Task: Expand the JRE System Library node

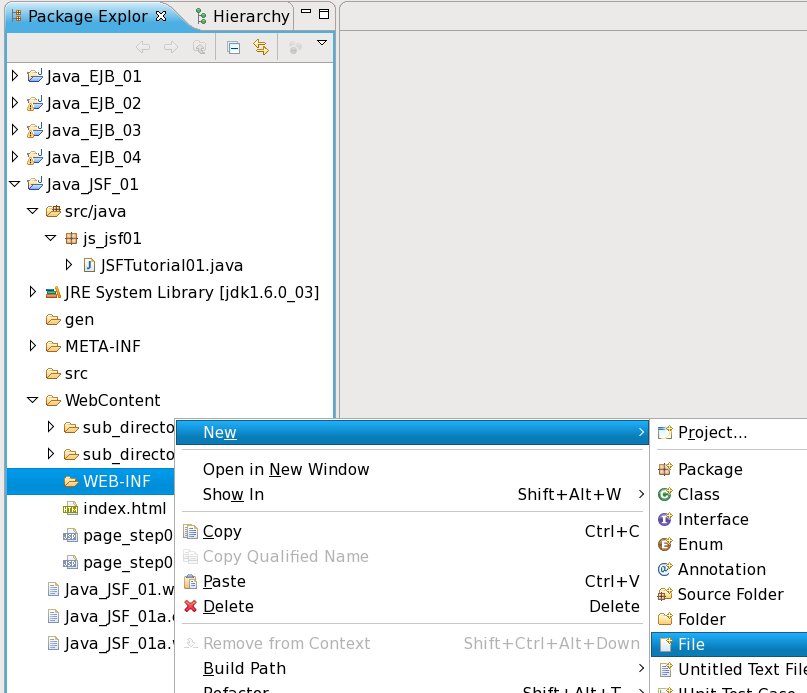Action: [x=33, y=292]
